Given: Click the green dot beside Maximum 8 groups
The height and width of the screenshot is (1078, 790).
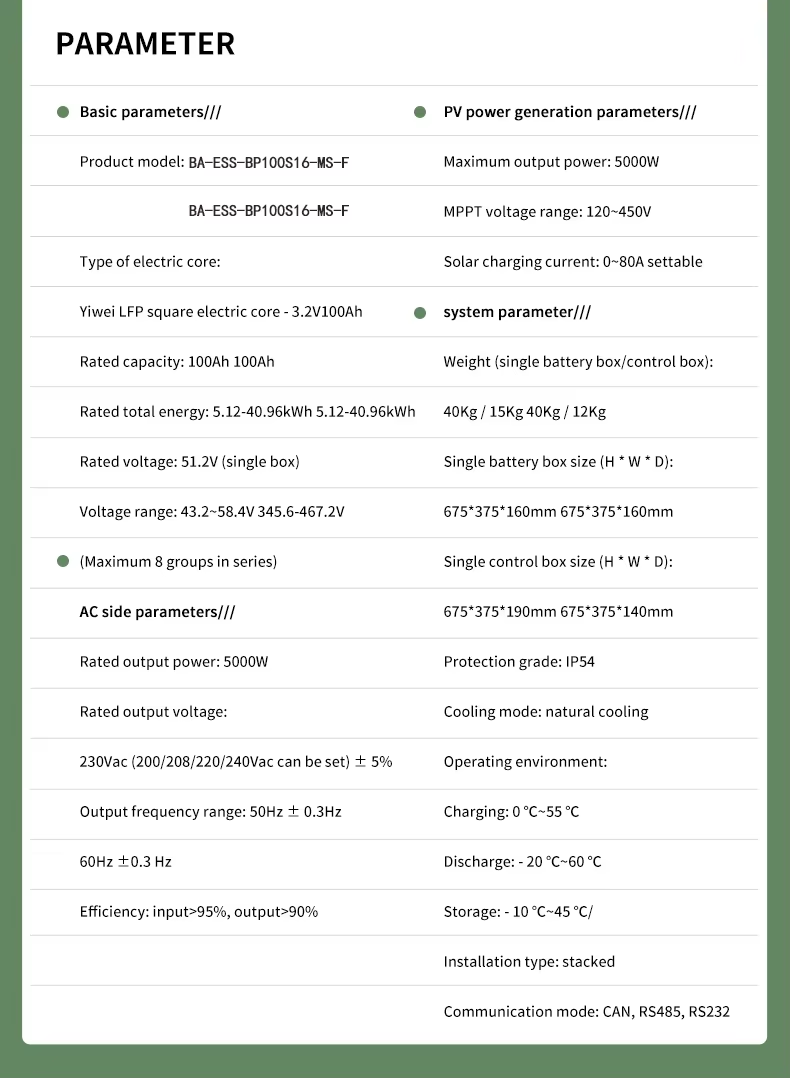Looking at the screenshot, I should (63, 562).
